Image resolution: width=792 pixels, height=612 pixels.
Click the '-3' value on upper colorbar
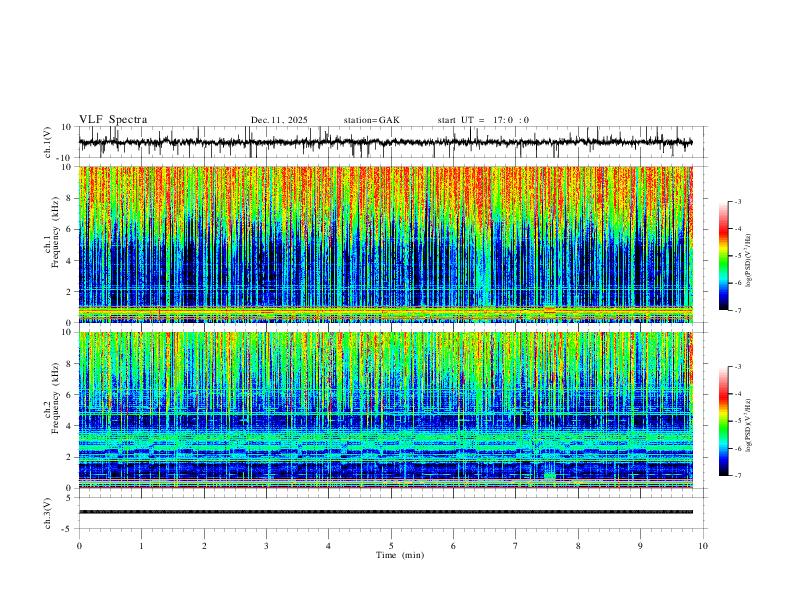pos(737,201)
